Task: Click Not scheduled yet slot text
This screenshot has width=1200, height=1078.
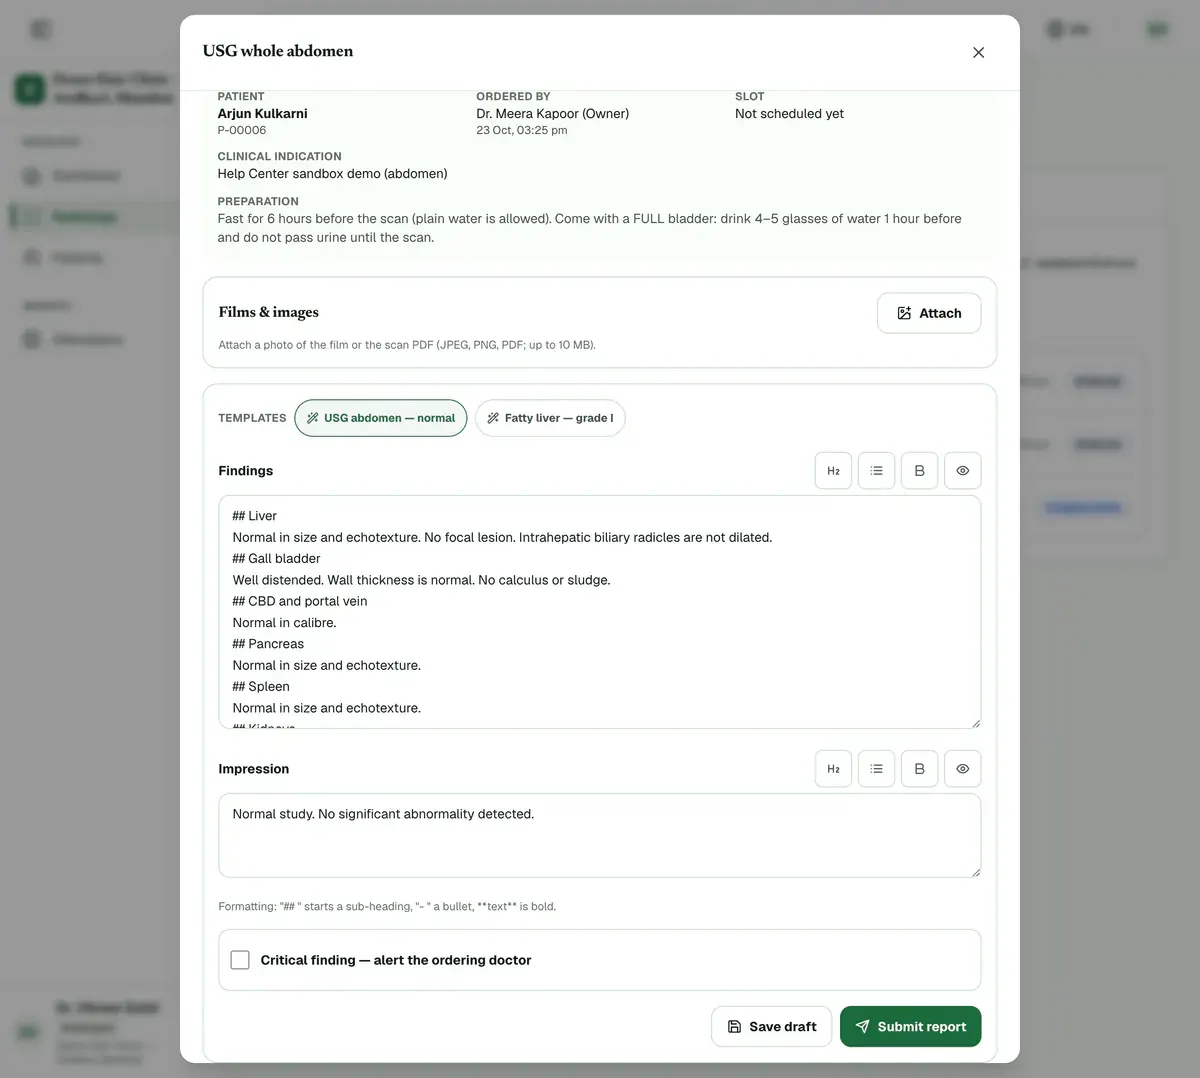Action: click(x=789, y=114)
